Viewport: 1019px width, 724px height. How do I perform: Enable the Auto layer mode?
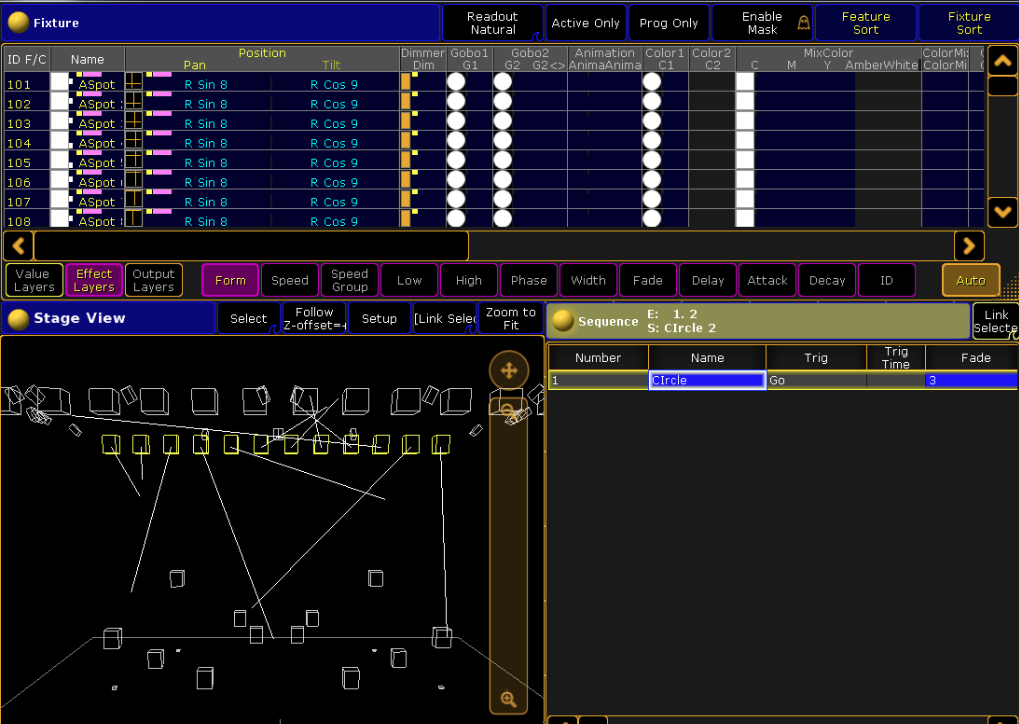[970, 281]
